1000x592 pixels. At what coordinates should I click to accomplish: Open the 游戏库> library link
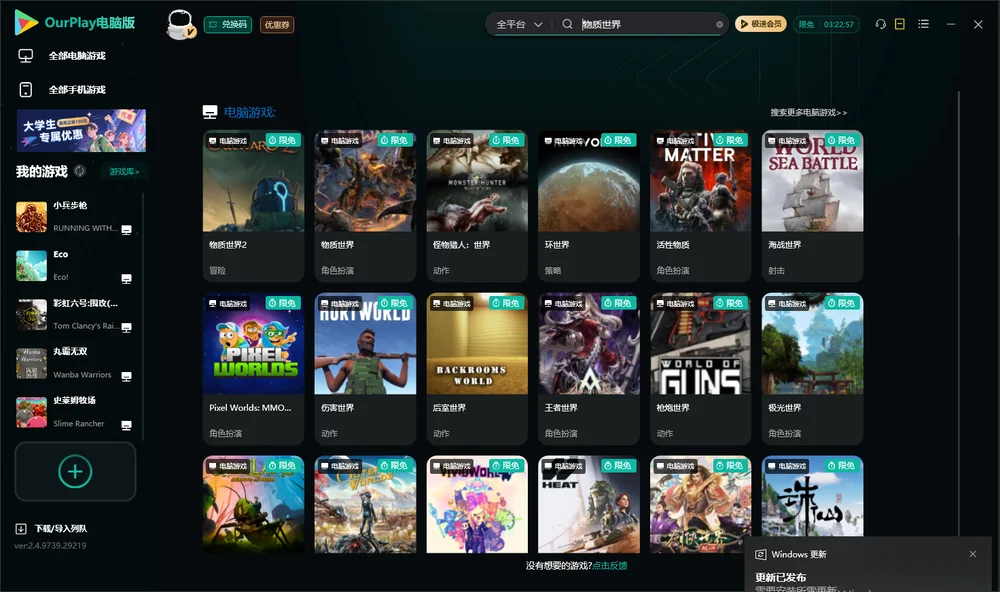click(124, 172)
